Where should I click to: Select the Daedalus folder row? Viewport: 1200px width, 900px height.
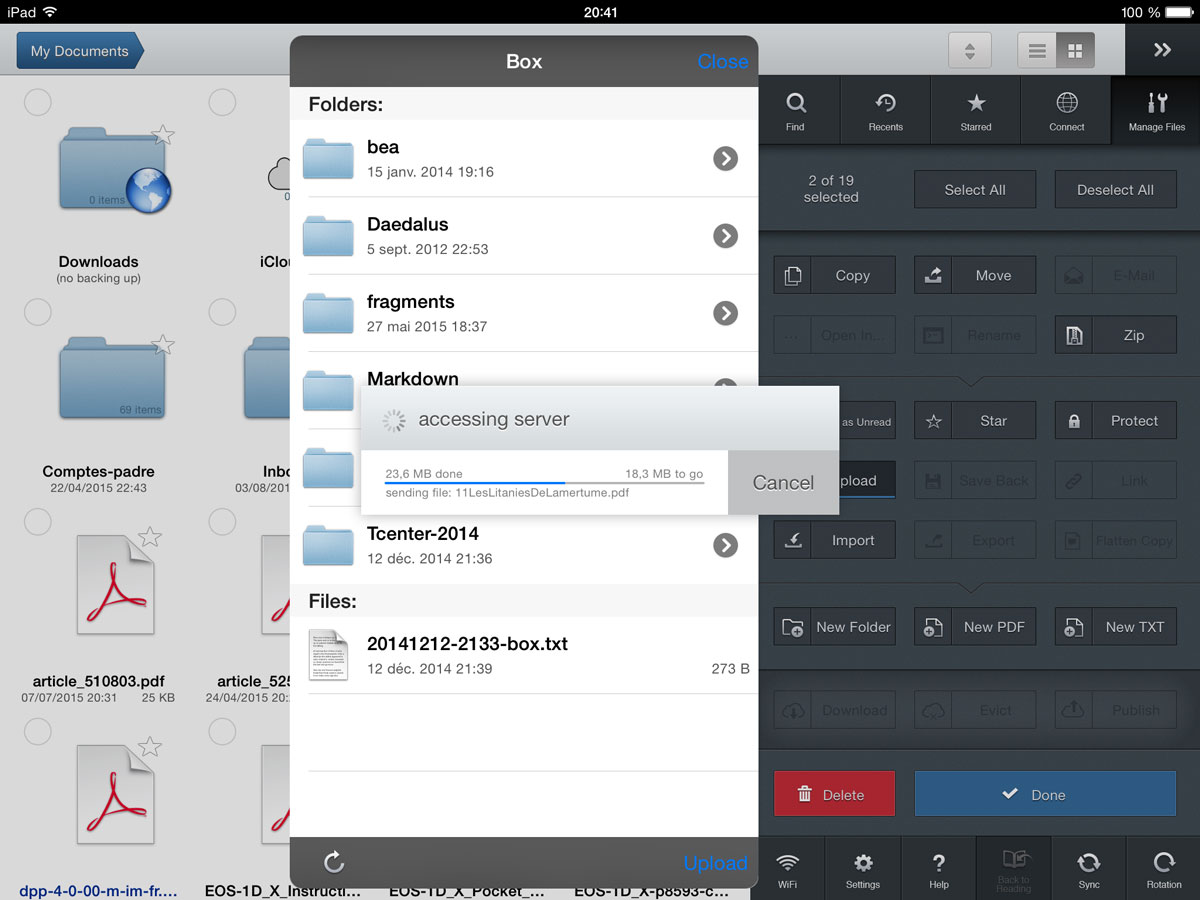[x=524, y=236]
